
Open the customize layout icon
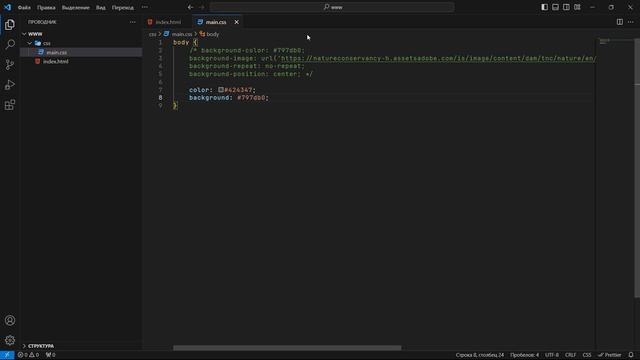(x=577, y=7)
